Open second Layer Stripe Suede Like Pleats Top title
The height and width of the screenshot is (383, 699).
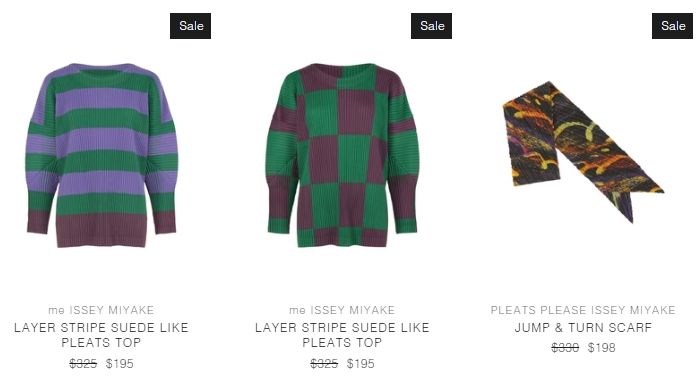pos(342,335)
